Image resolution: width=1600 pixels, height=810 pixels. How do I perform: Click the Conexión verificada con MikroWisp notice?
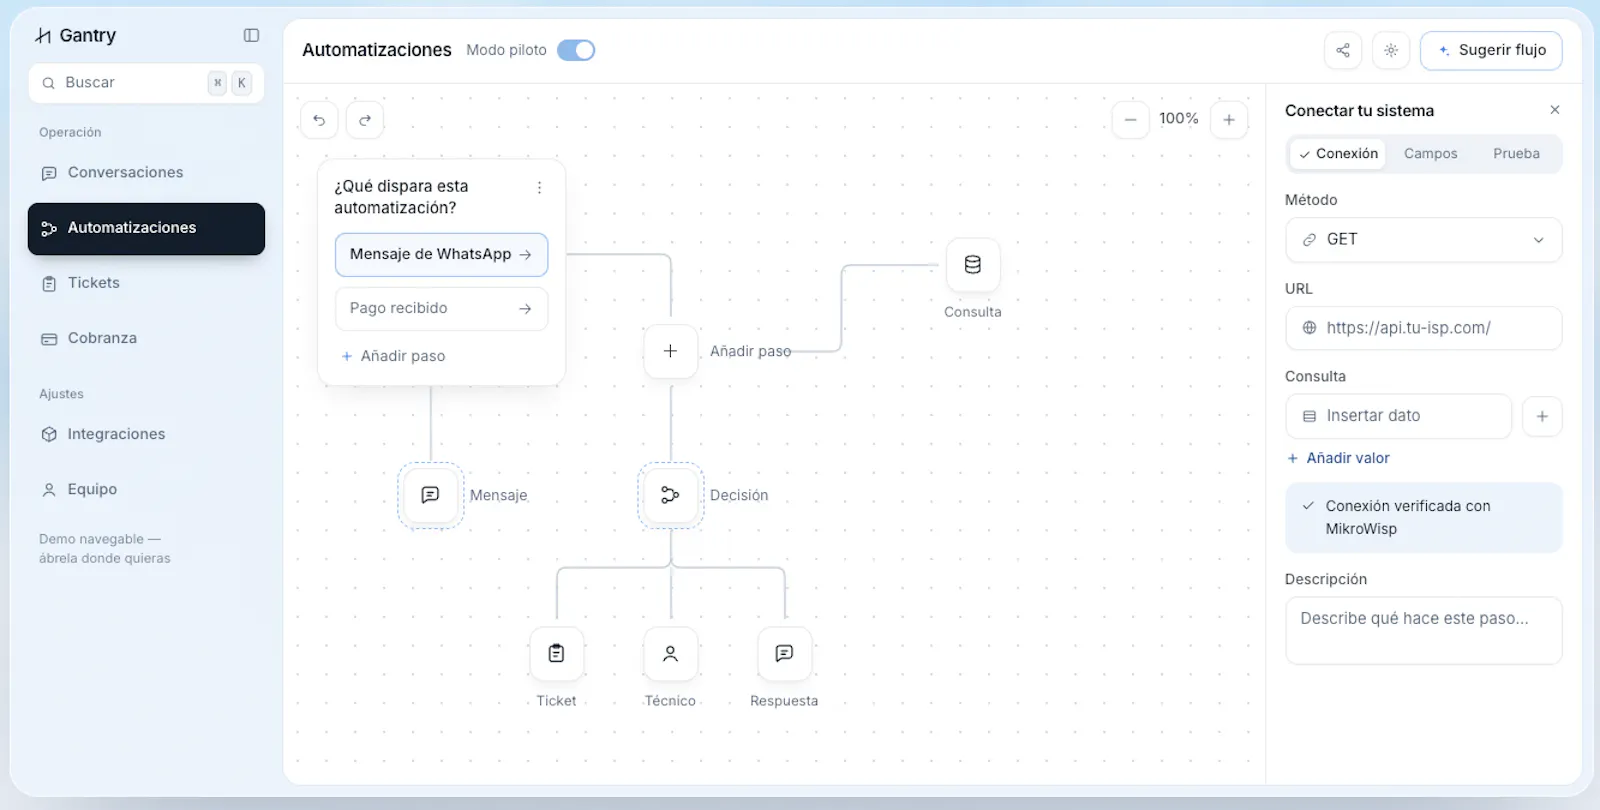(1423, 518)
